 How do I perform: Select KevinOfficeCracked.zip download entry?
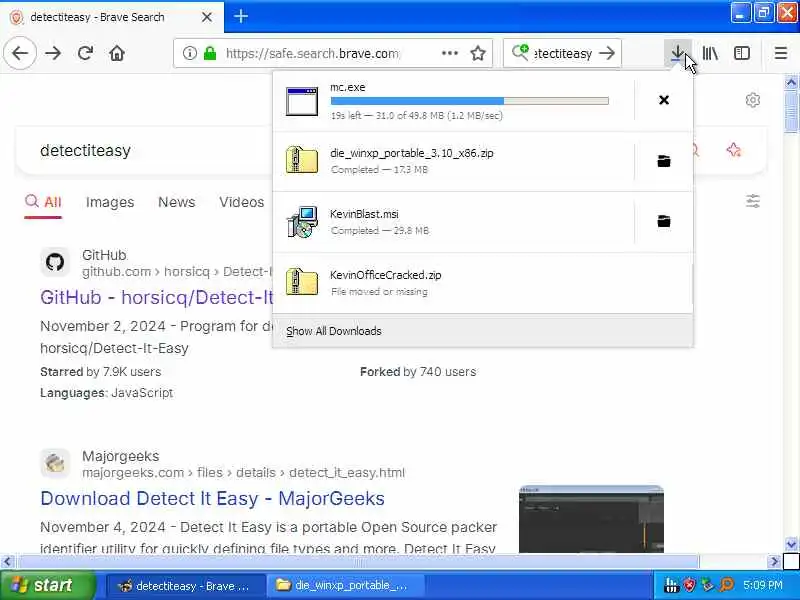click(483, 283)
